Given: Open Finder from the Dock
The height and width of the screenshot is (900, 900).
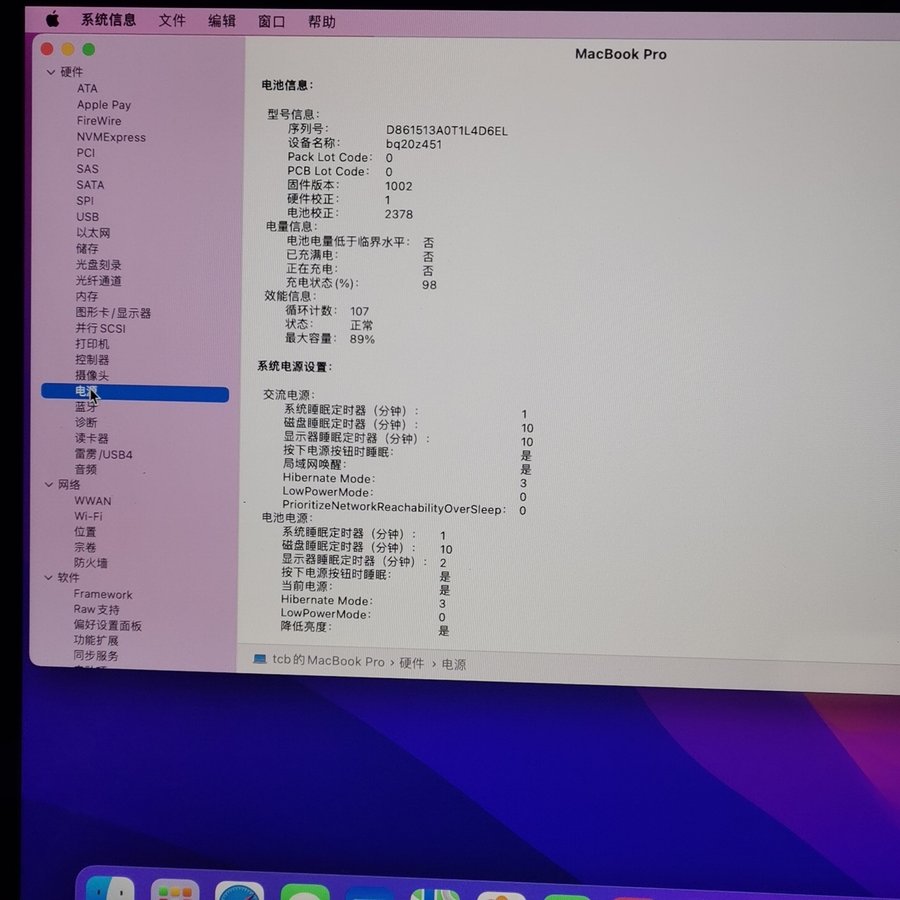Looking at the screenshot, I should tap(110, 889).
